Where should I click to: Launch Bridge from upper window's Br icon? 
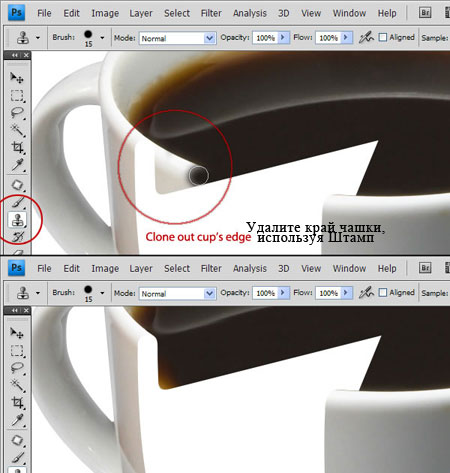(425, 13)
